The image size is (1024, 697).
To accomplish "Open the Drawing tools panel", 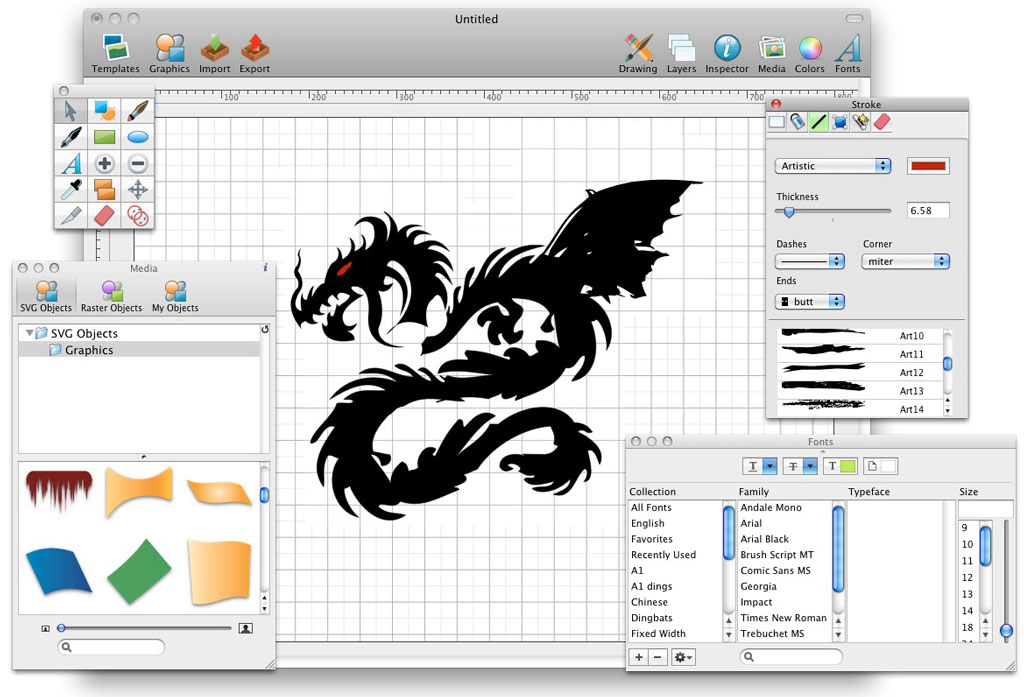I will (638, 54).
